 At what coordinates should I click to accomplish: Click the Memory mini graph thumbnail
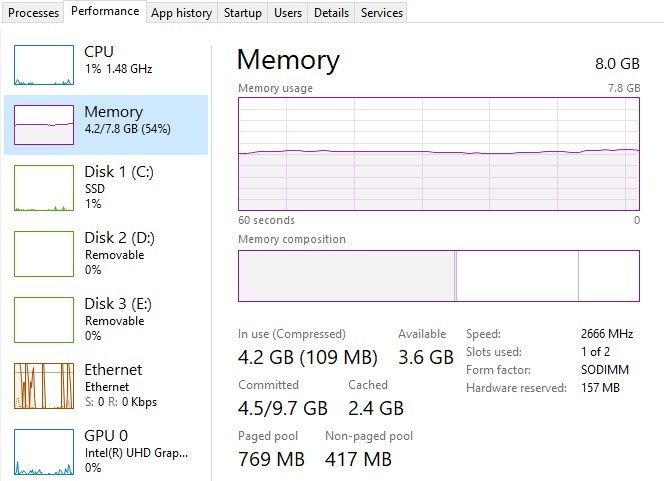point(44,125)
